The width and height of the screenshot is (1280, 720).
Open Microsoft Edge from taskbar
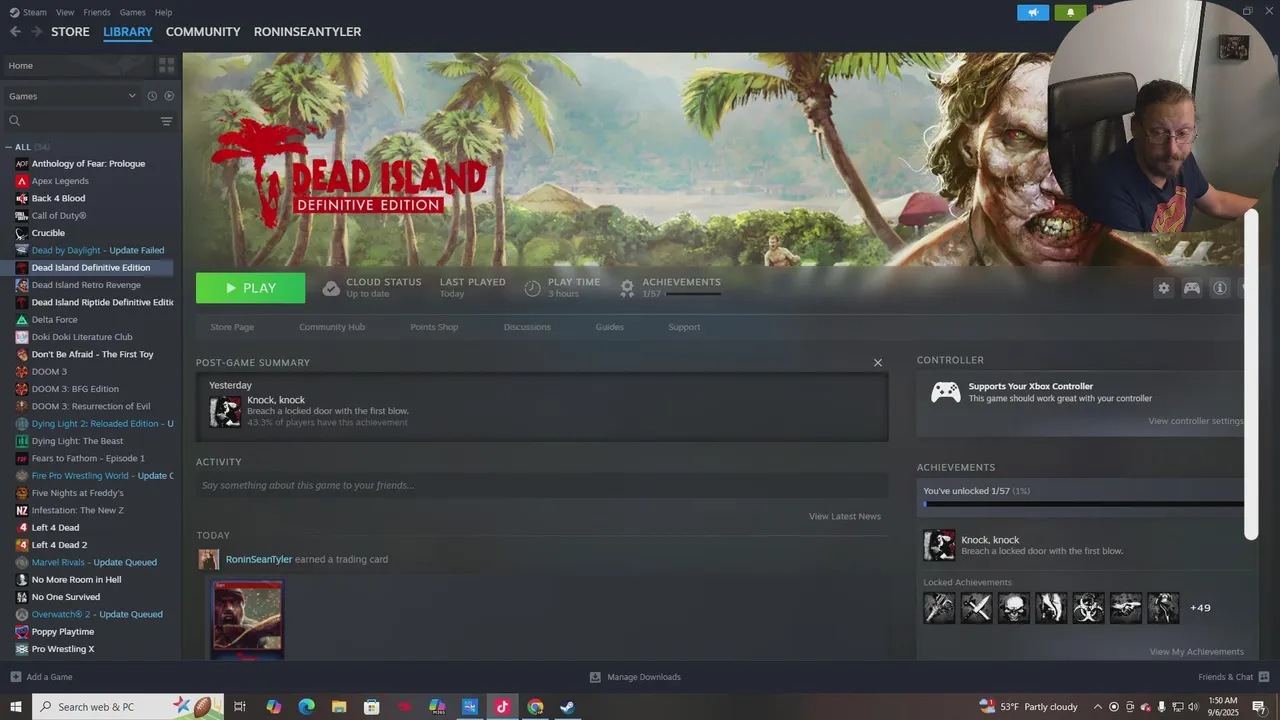[306, 707]
